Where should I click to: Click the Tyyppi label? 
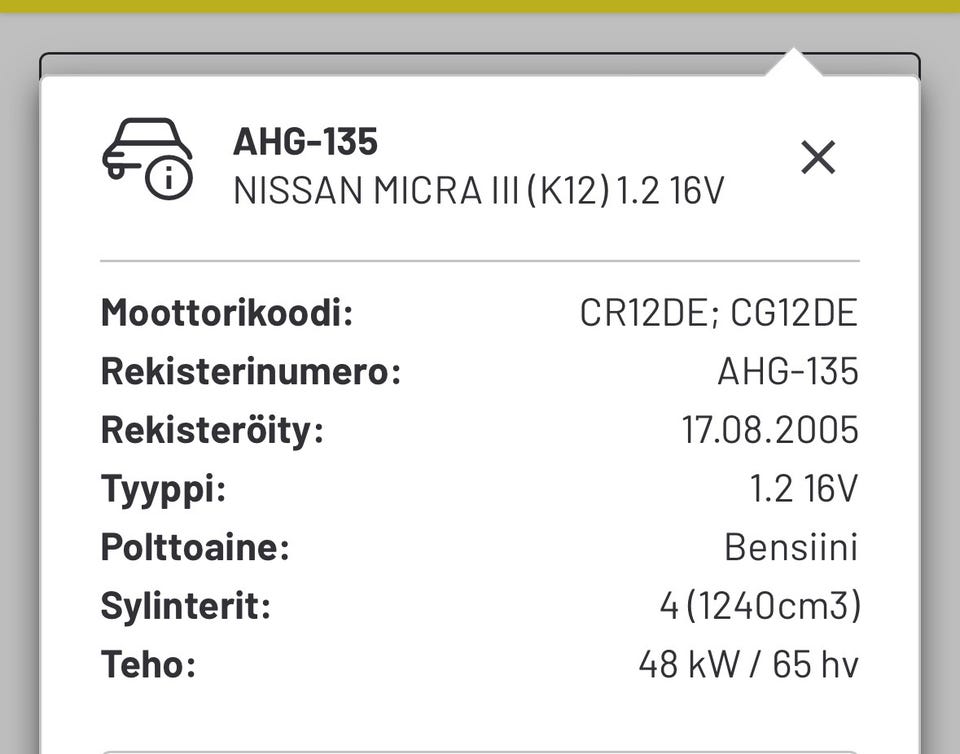click(163, 490)
